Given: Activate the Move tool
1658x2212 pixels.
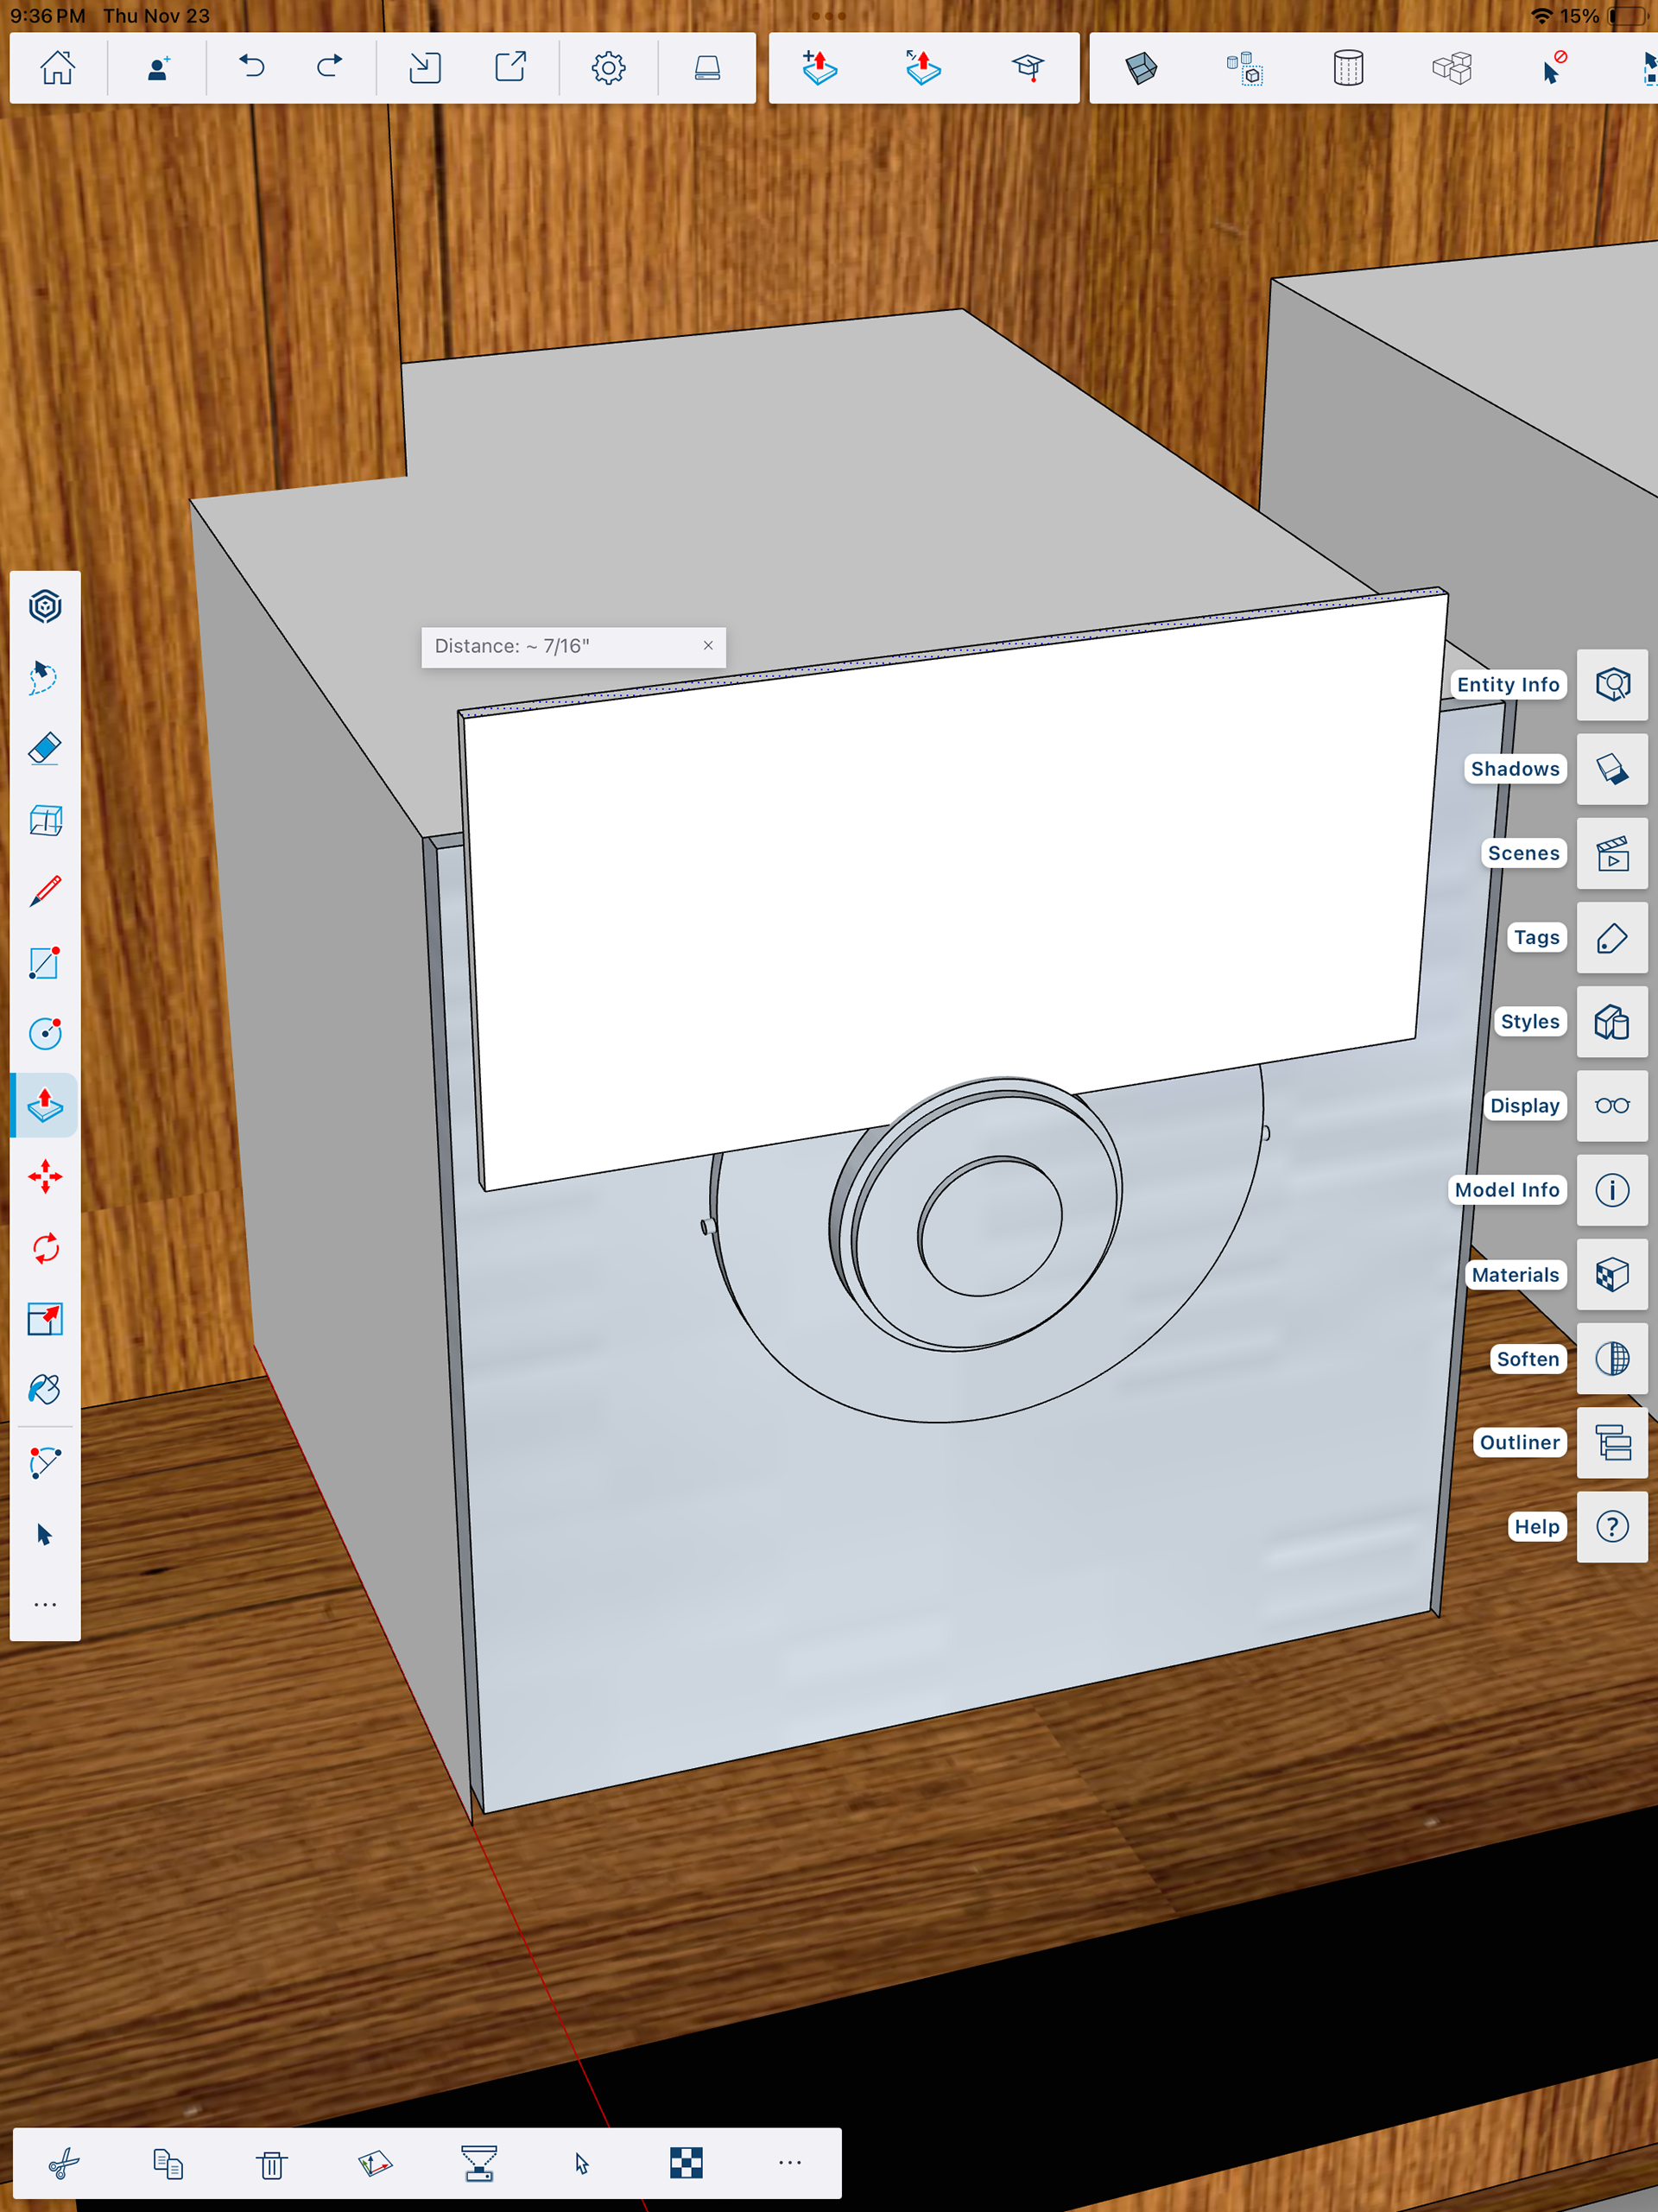Looking at the screenshot, I should click(x=45, y=1177).
